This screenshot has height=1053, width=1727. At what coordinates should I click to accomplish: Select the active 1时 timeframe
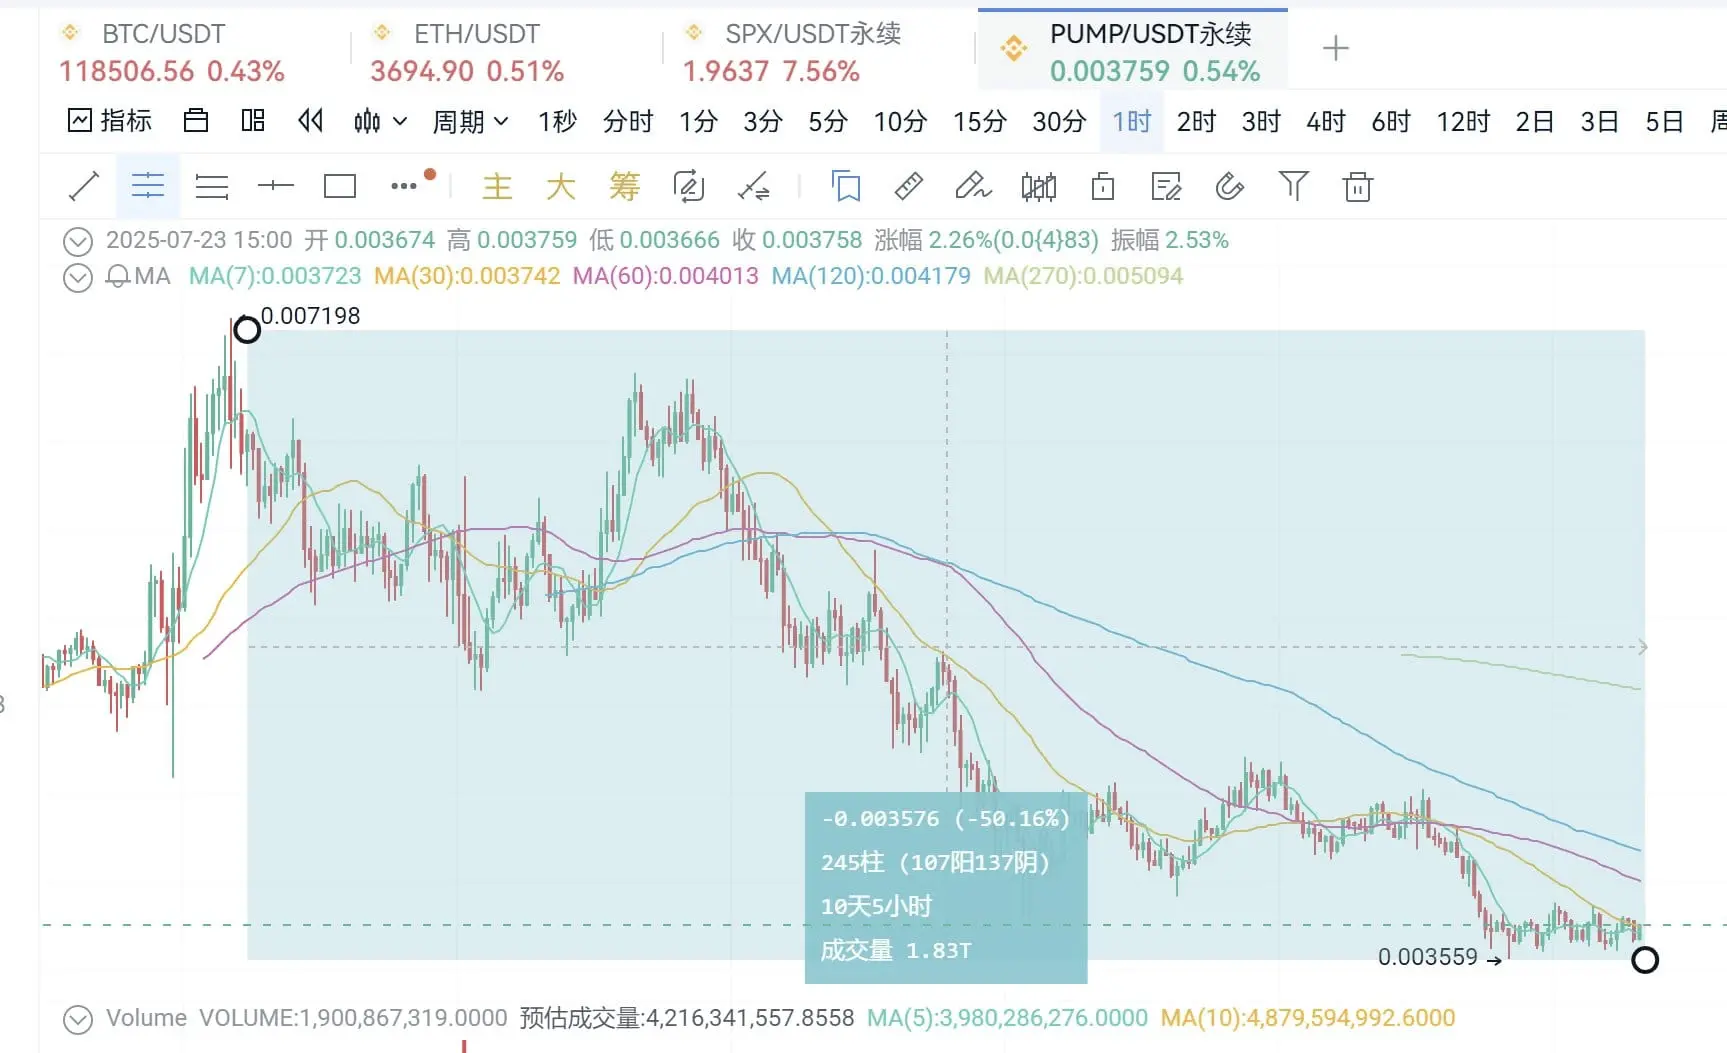pos(1132,122)
